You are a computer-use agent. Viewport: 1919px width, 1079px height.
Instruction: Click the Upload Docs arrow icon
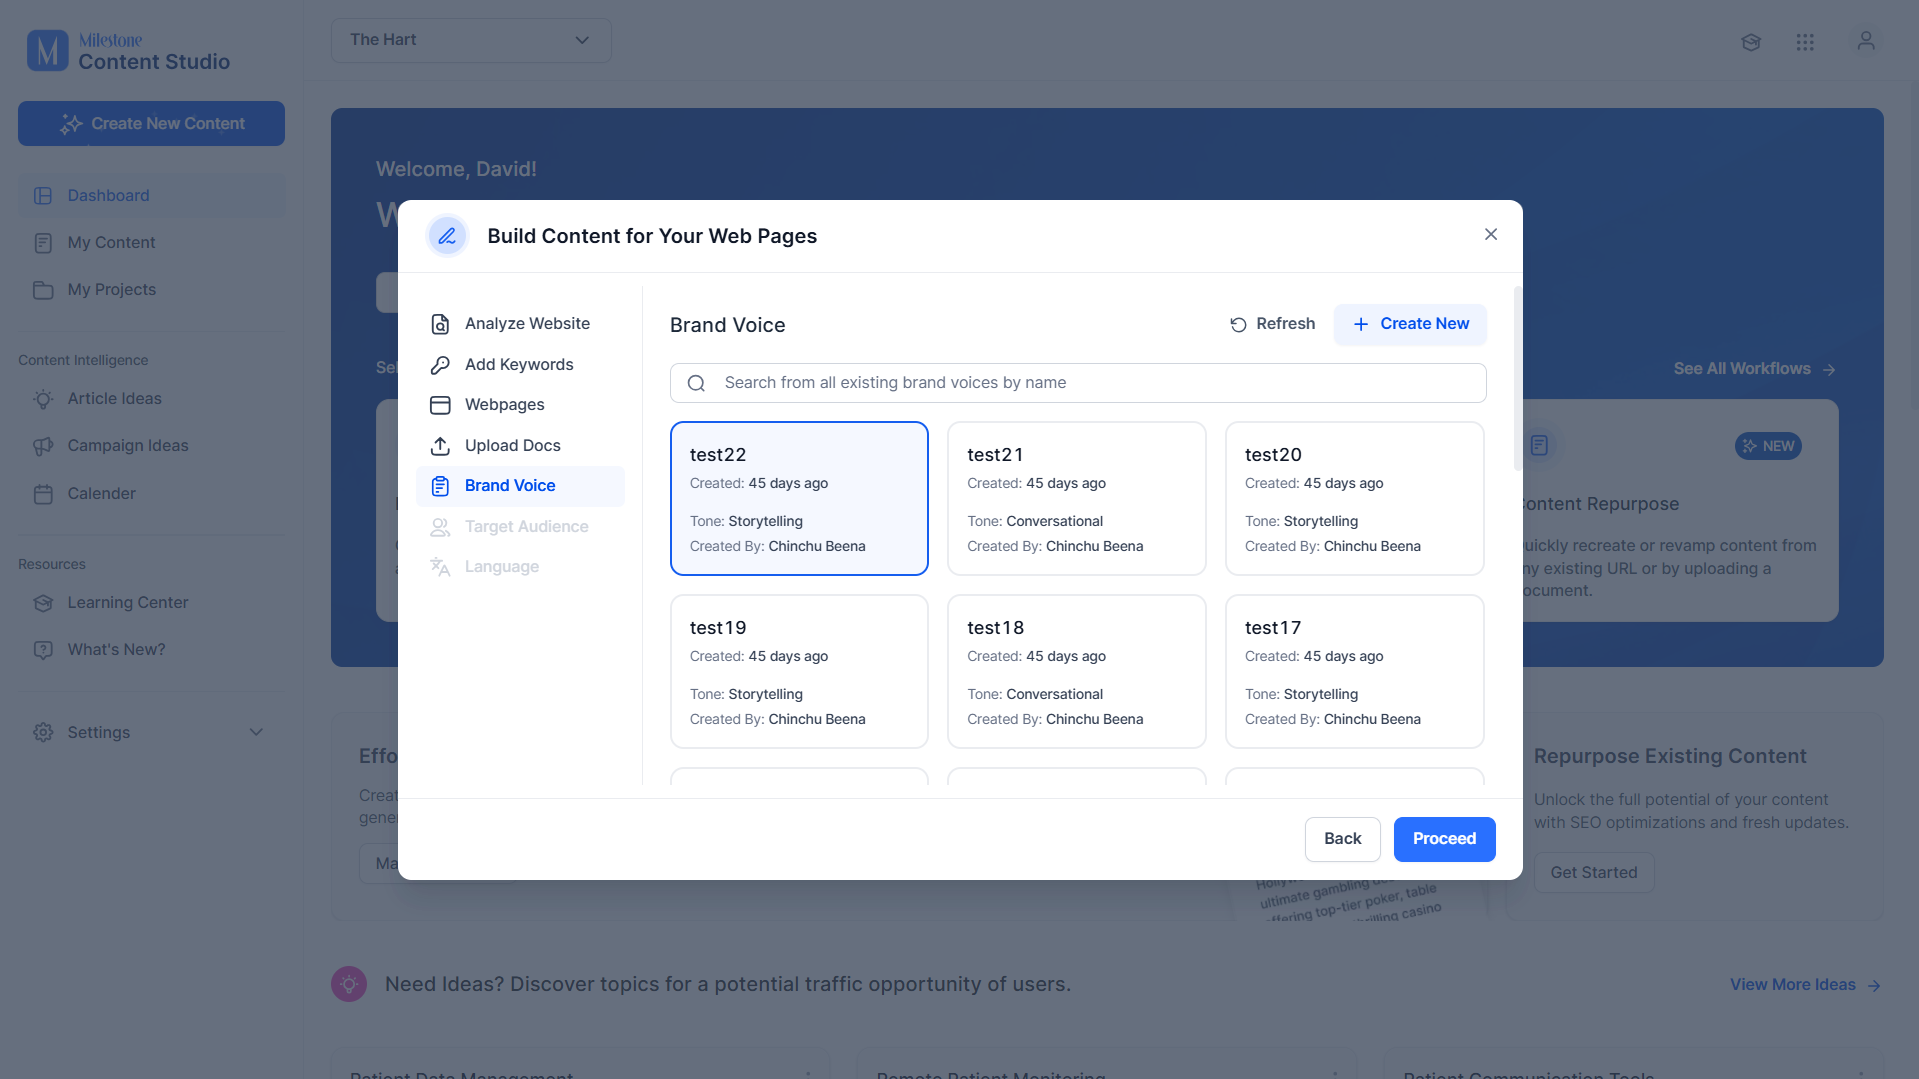click(x=440, y=446)
